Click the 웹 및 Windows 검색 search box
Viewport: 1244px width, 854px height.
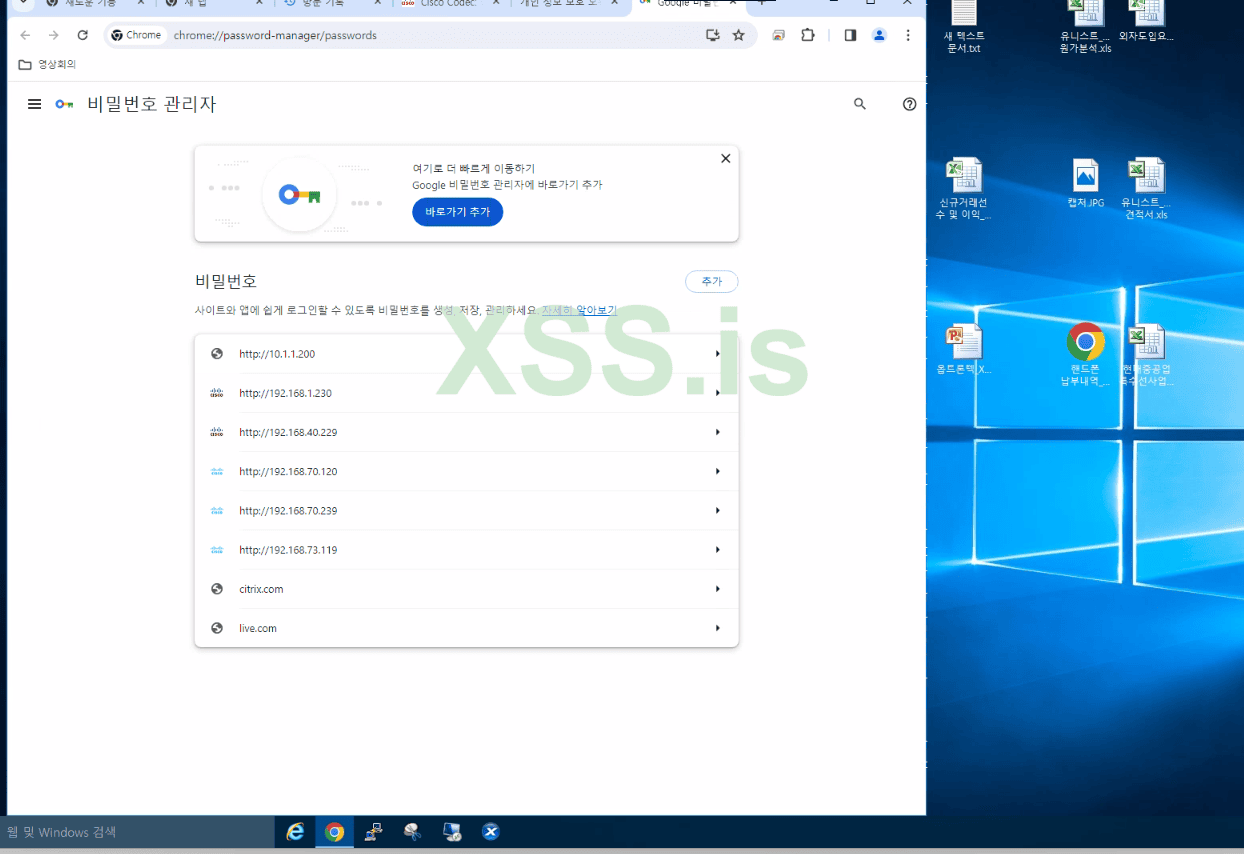click(137, 832)
